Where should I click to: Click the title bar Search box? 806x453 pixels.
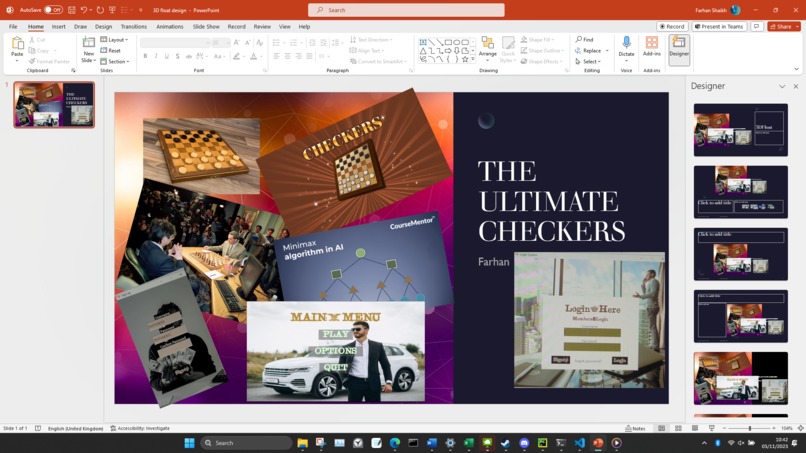pyautogui.click(x=406, y=10)
